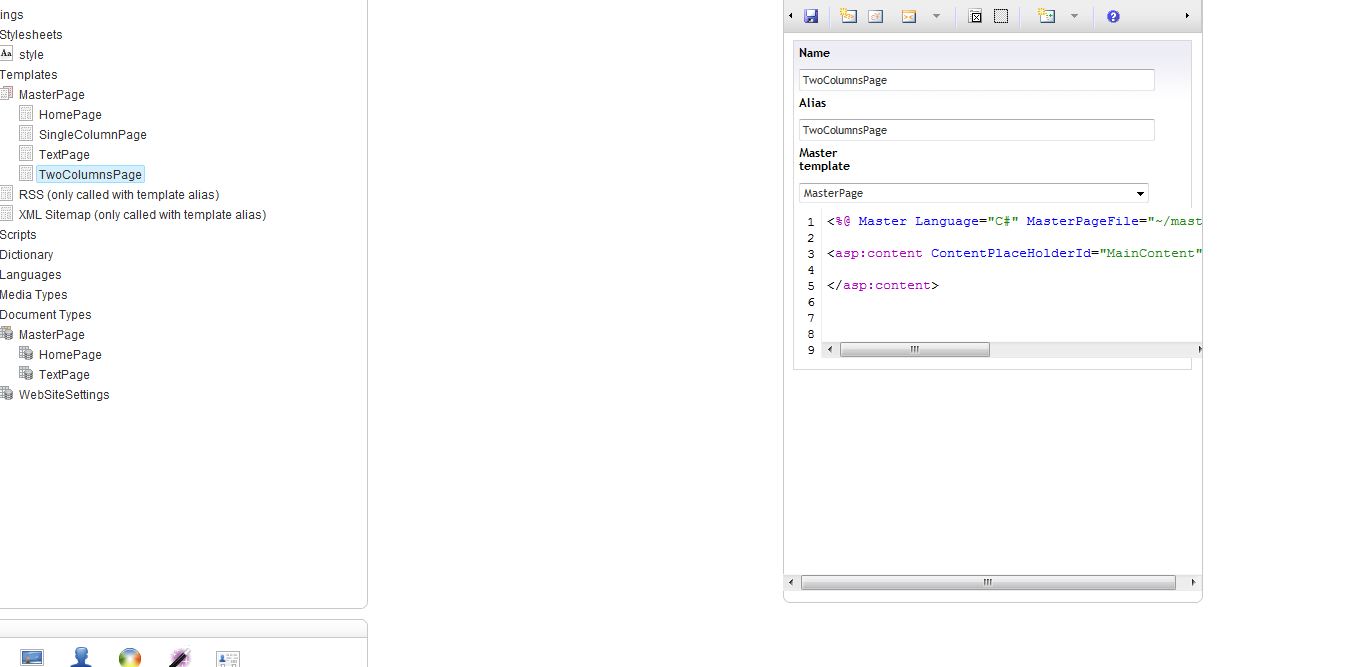
Task: Click the Alias text field
Action: [976, 130]
